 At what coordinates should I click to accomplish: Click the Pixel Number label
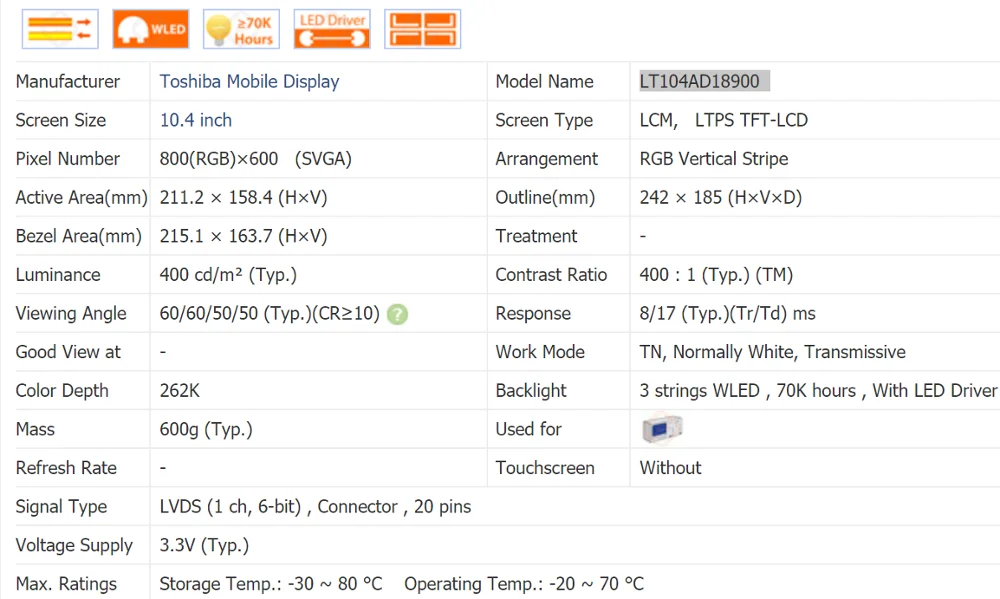pos(68,159)
